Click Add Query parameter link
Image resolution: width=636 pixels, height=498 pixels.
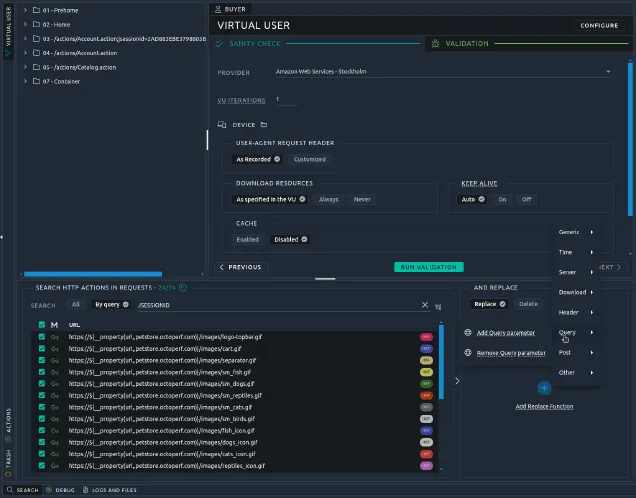[505, 333]
